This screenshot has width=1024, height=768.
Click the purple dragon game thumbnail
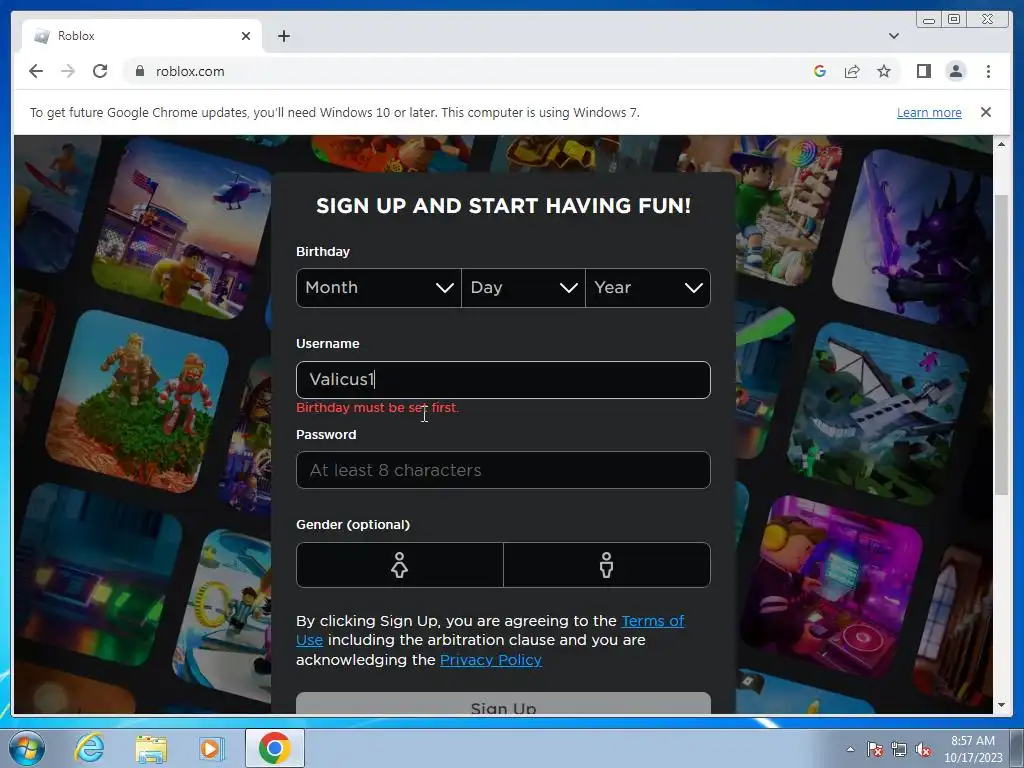click(911, 238)
